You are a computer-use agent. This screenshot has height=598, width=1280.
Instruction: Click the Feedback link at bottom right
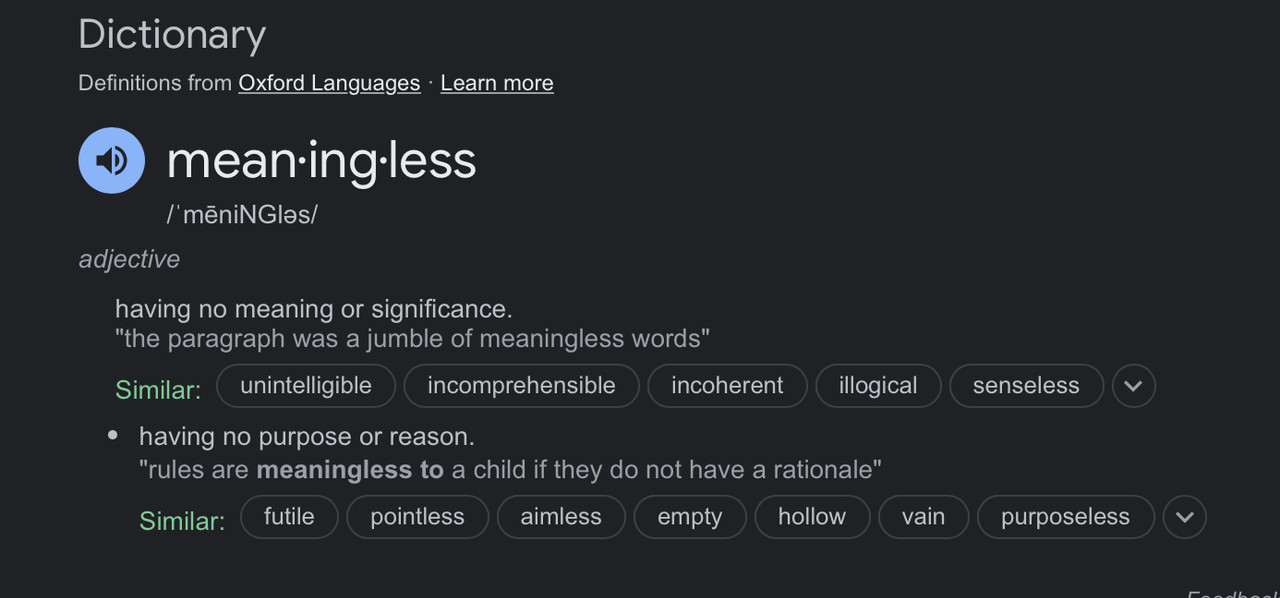[x=1233, y=592]
